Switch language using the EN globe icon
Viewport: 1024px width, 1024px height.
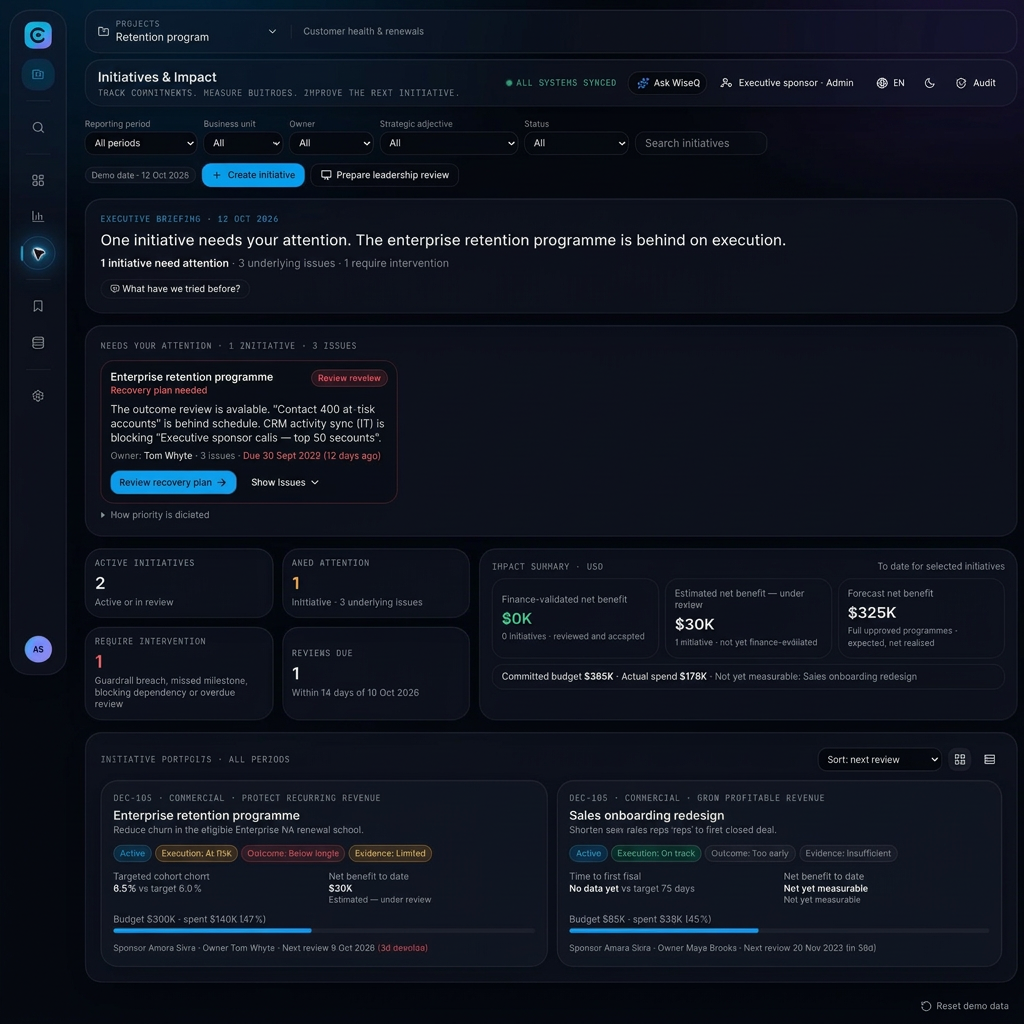pyautogui.click(x=882, y=83)
